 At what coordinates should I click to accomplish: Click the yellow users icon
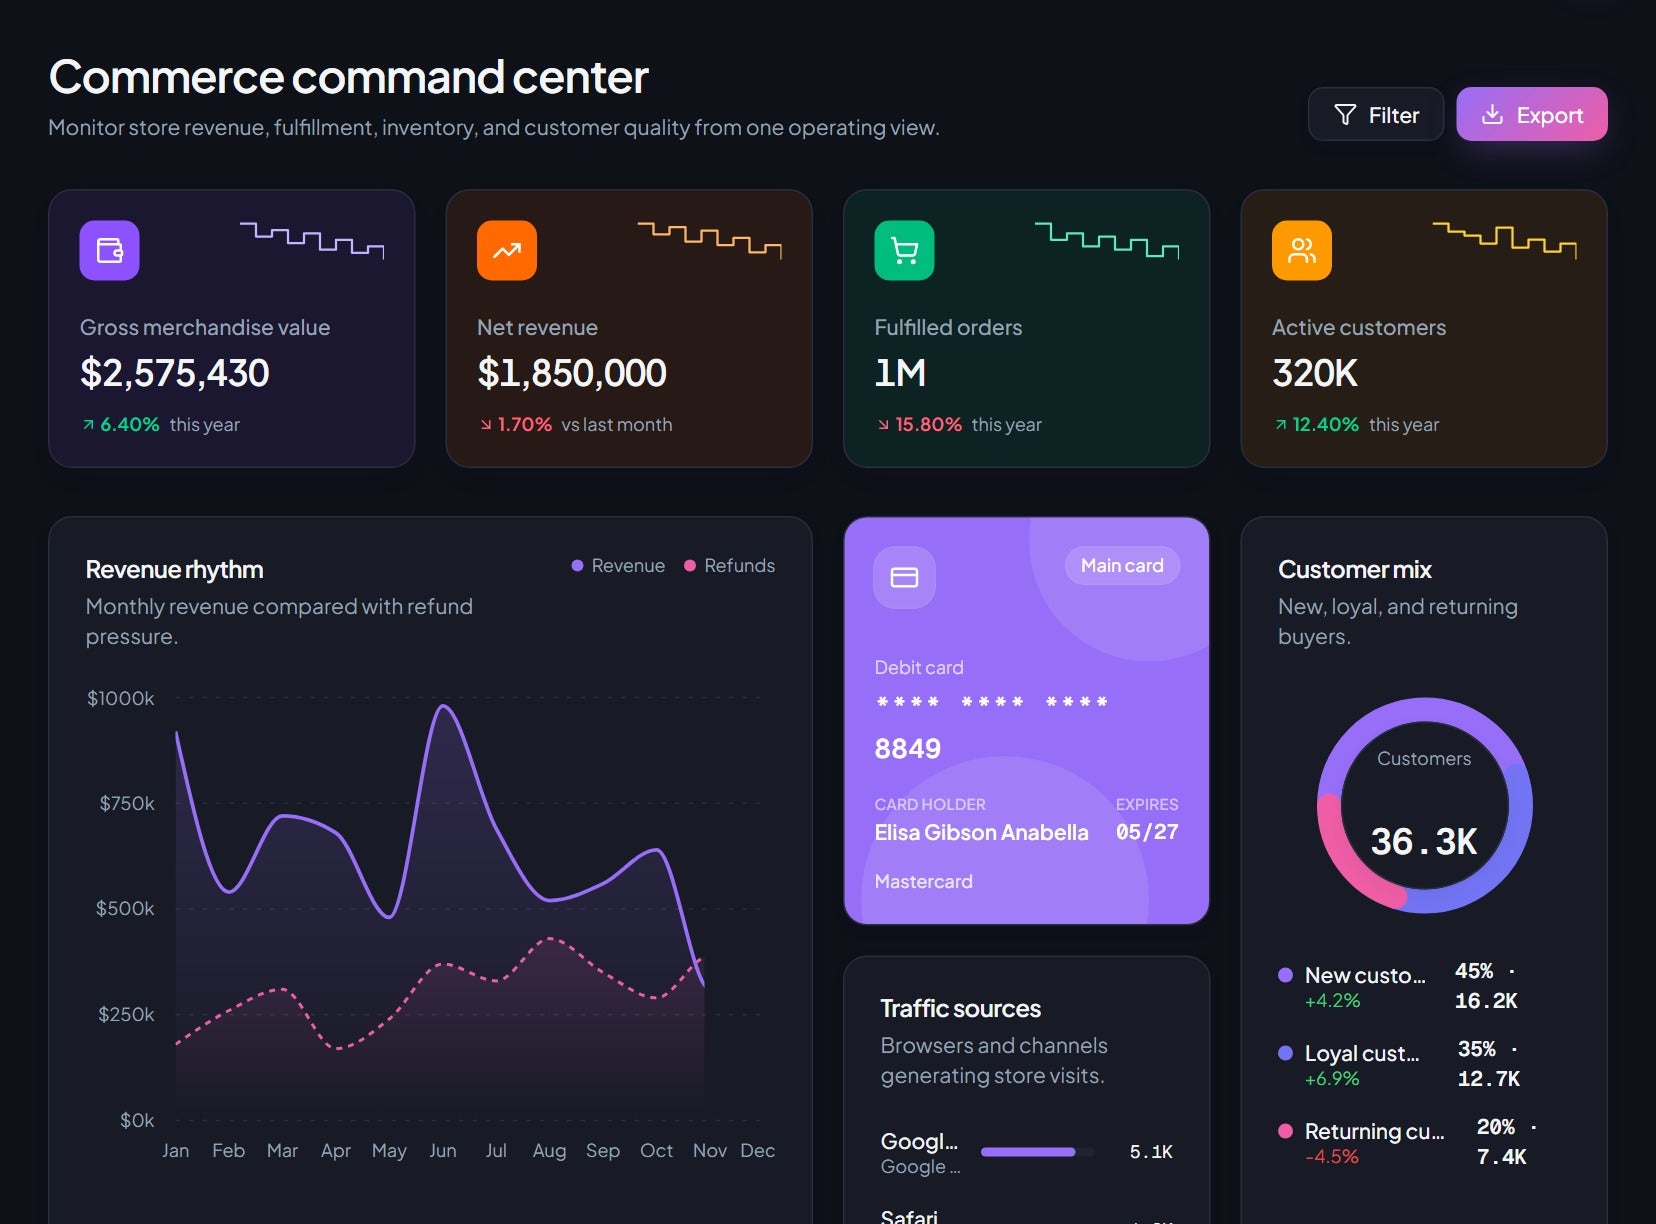[x=1302, y=251]
